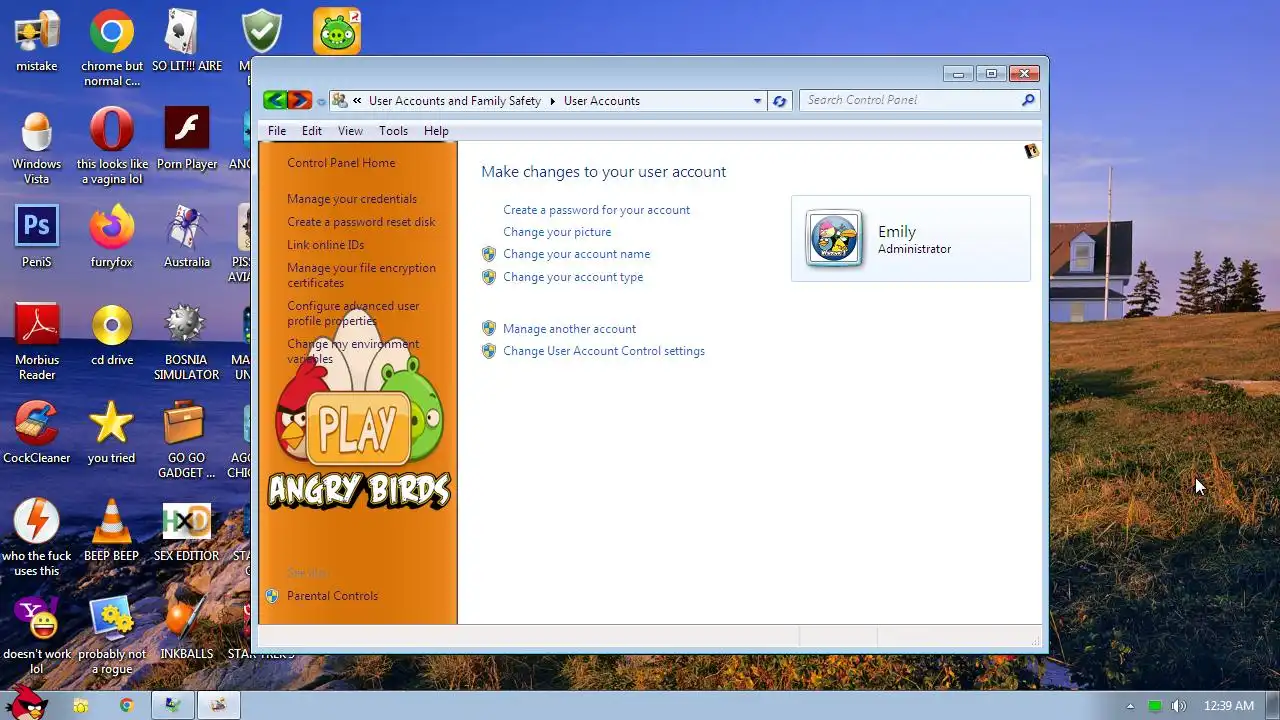
Task: Open the 'cd drive' desktop icon
Action: 112,334
